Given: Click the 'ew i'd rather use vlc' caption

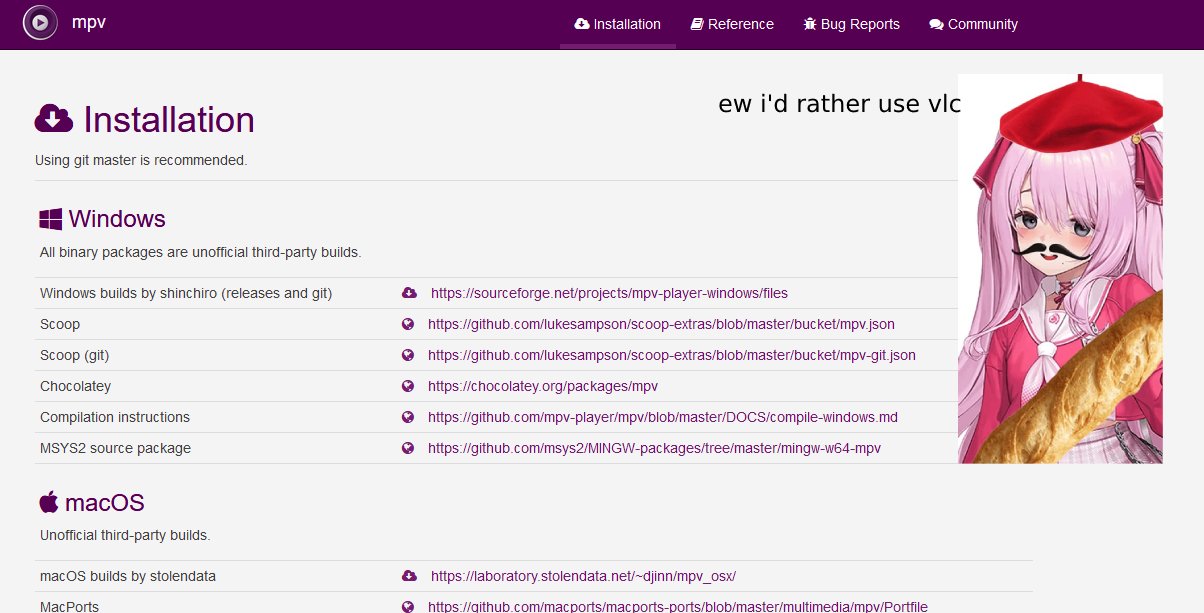Looking at the screenshot, I should pyautogui.click(x=838, y=104).
